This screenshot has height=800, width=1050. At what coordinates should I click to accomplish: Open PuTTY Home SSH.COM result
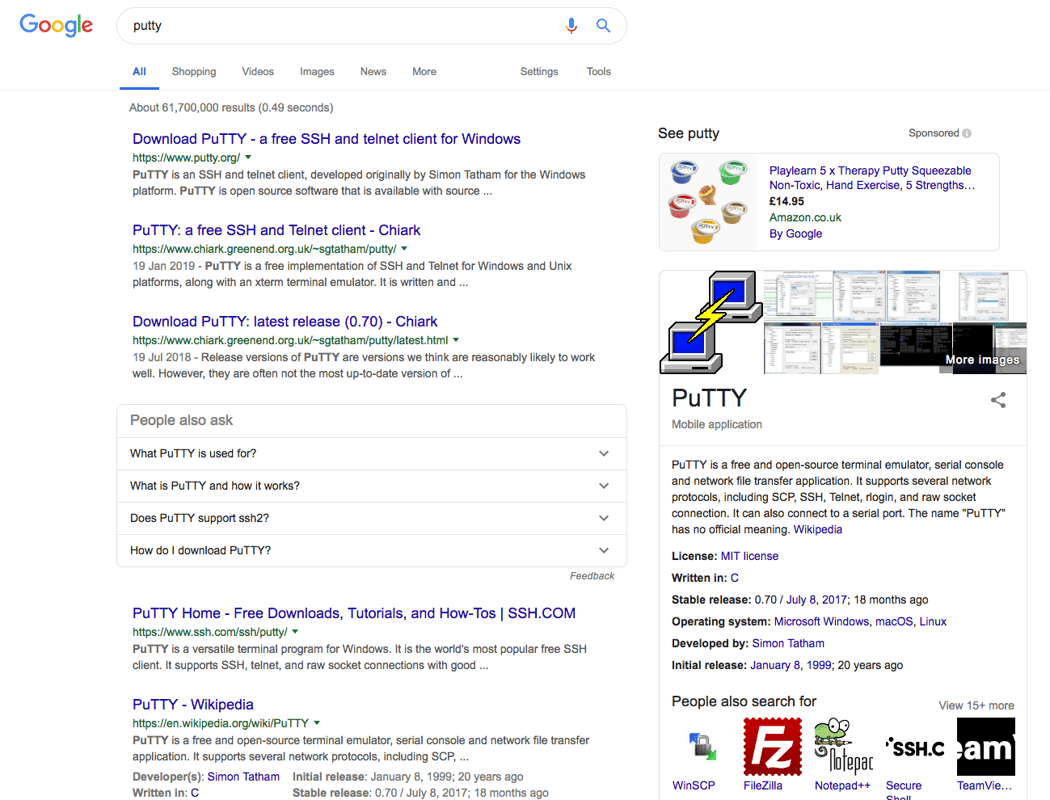354,613
